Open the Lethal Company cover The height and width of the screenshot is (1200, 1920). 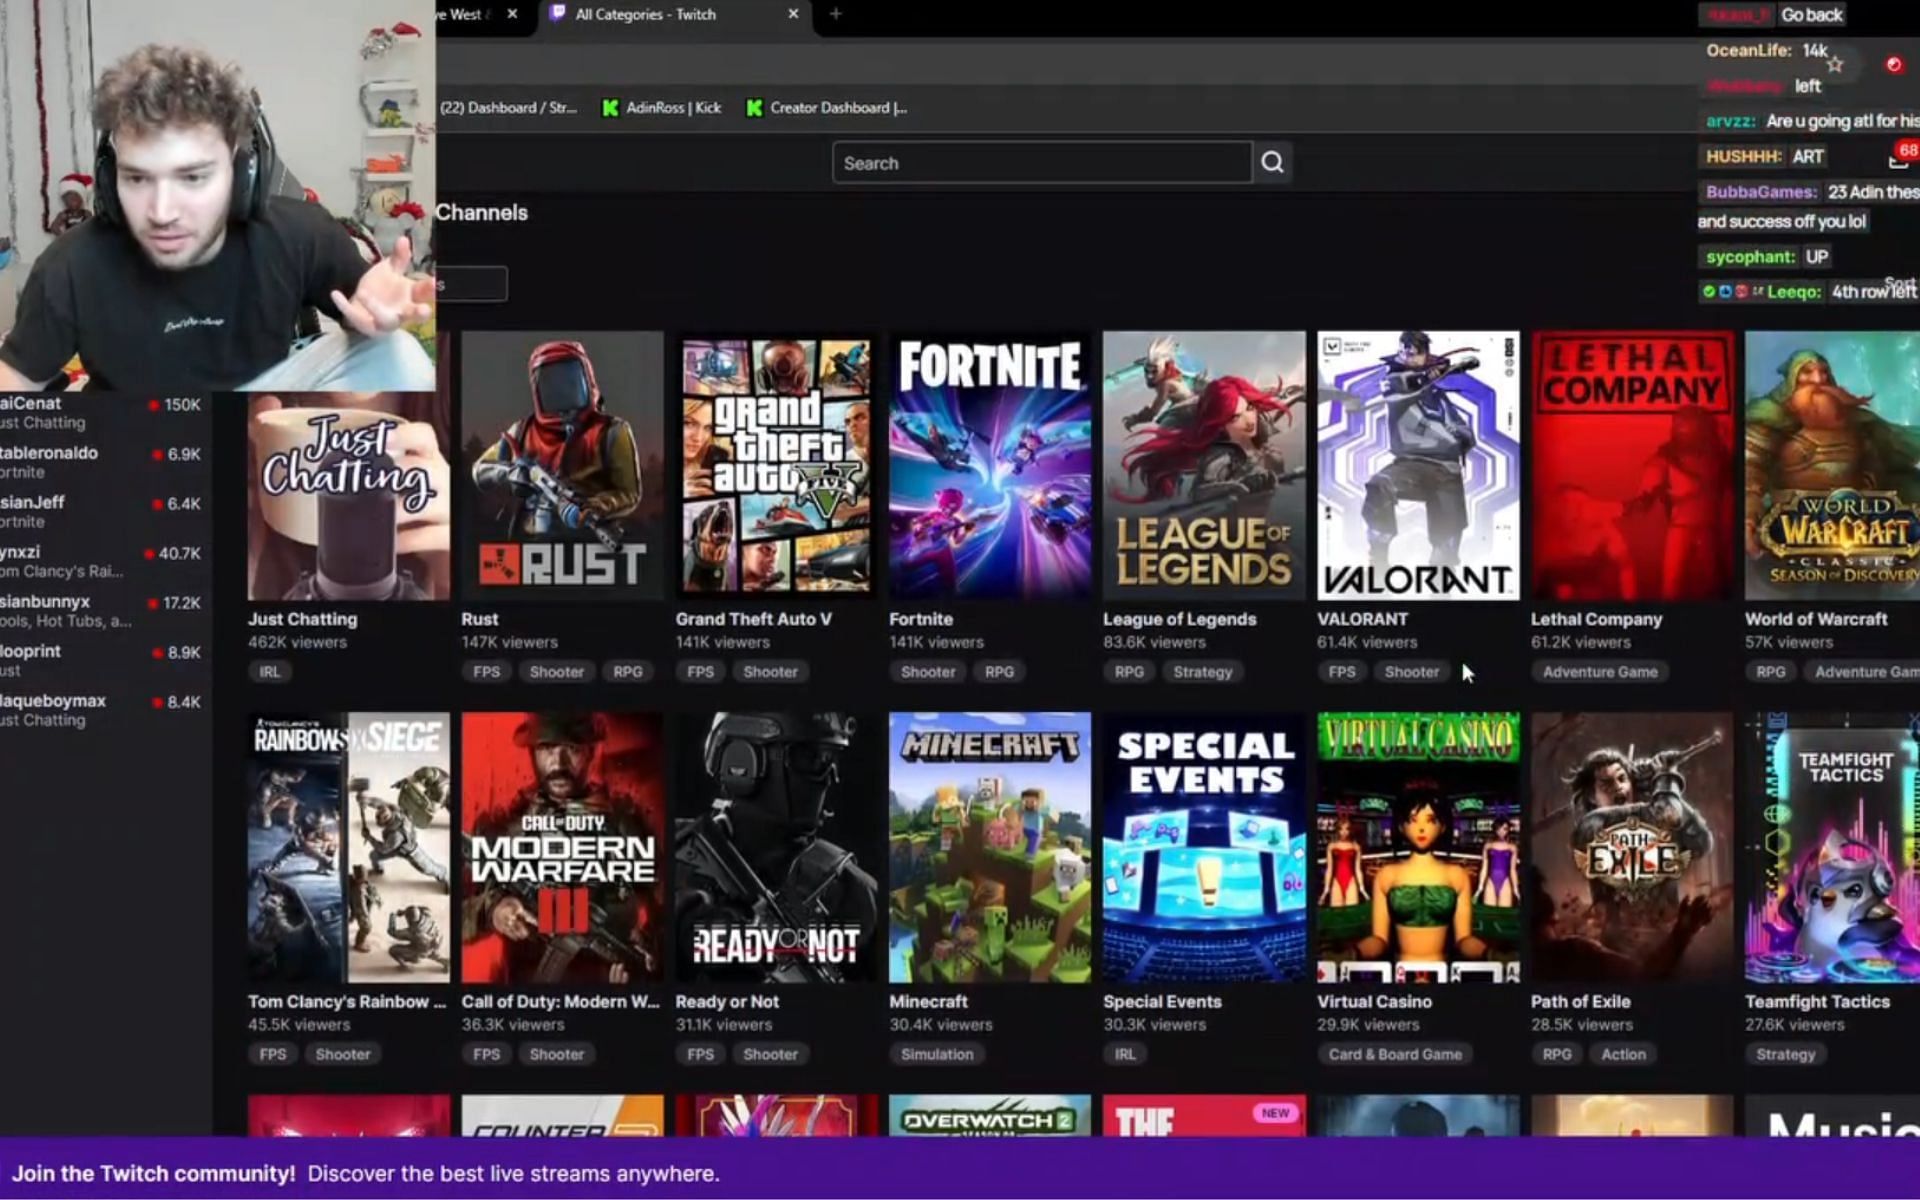(x=1632, y=466)
